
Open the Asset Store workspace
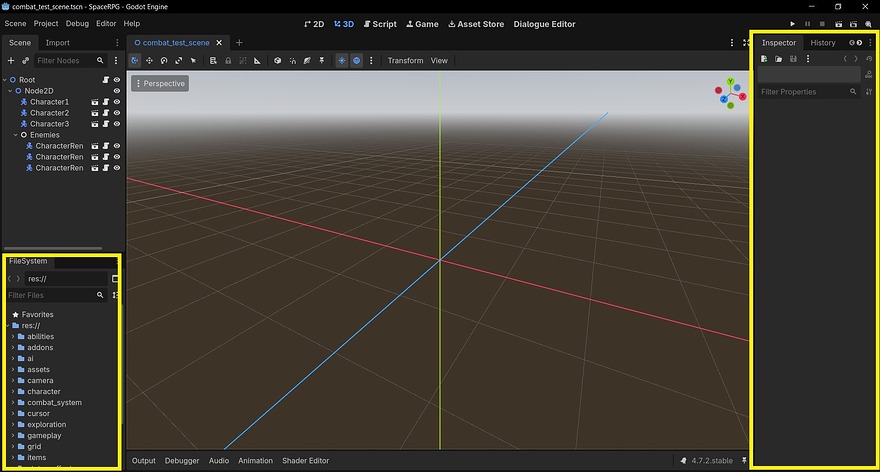point(476,24)
